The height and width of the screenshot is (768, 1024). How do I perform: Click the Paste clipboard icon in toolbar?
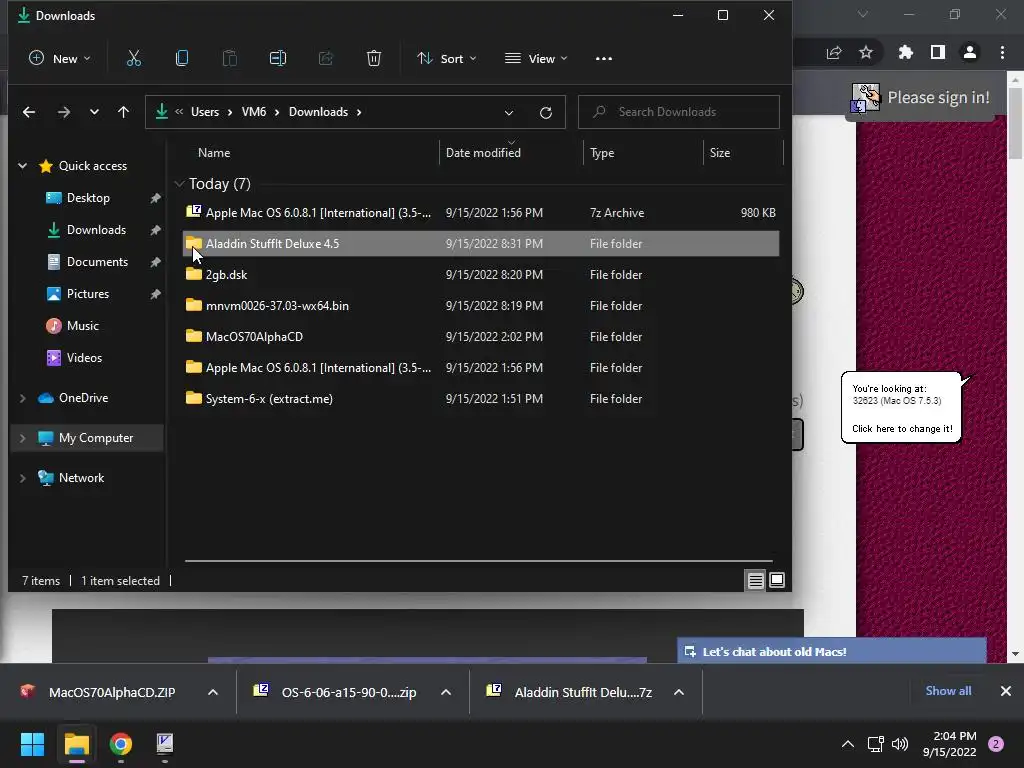tap(230, 59)
